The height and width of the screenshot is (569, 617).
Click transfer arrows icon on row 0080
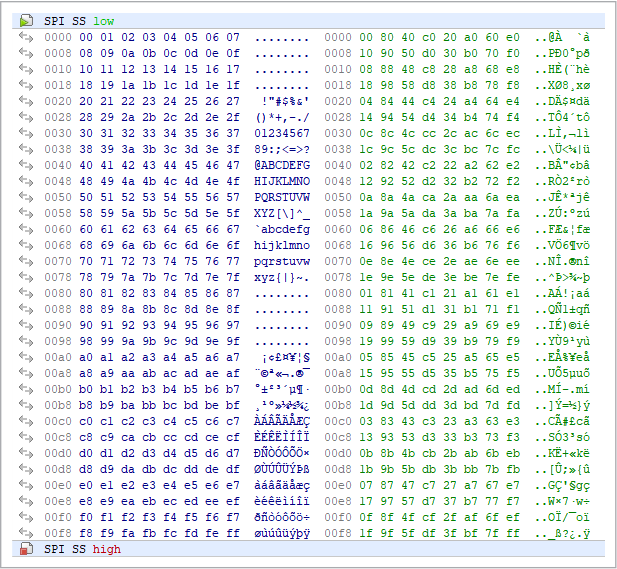[26, 293]
